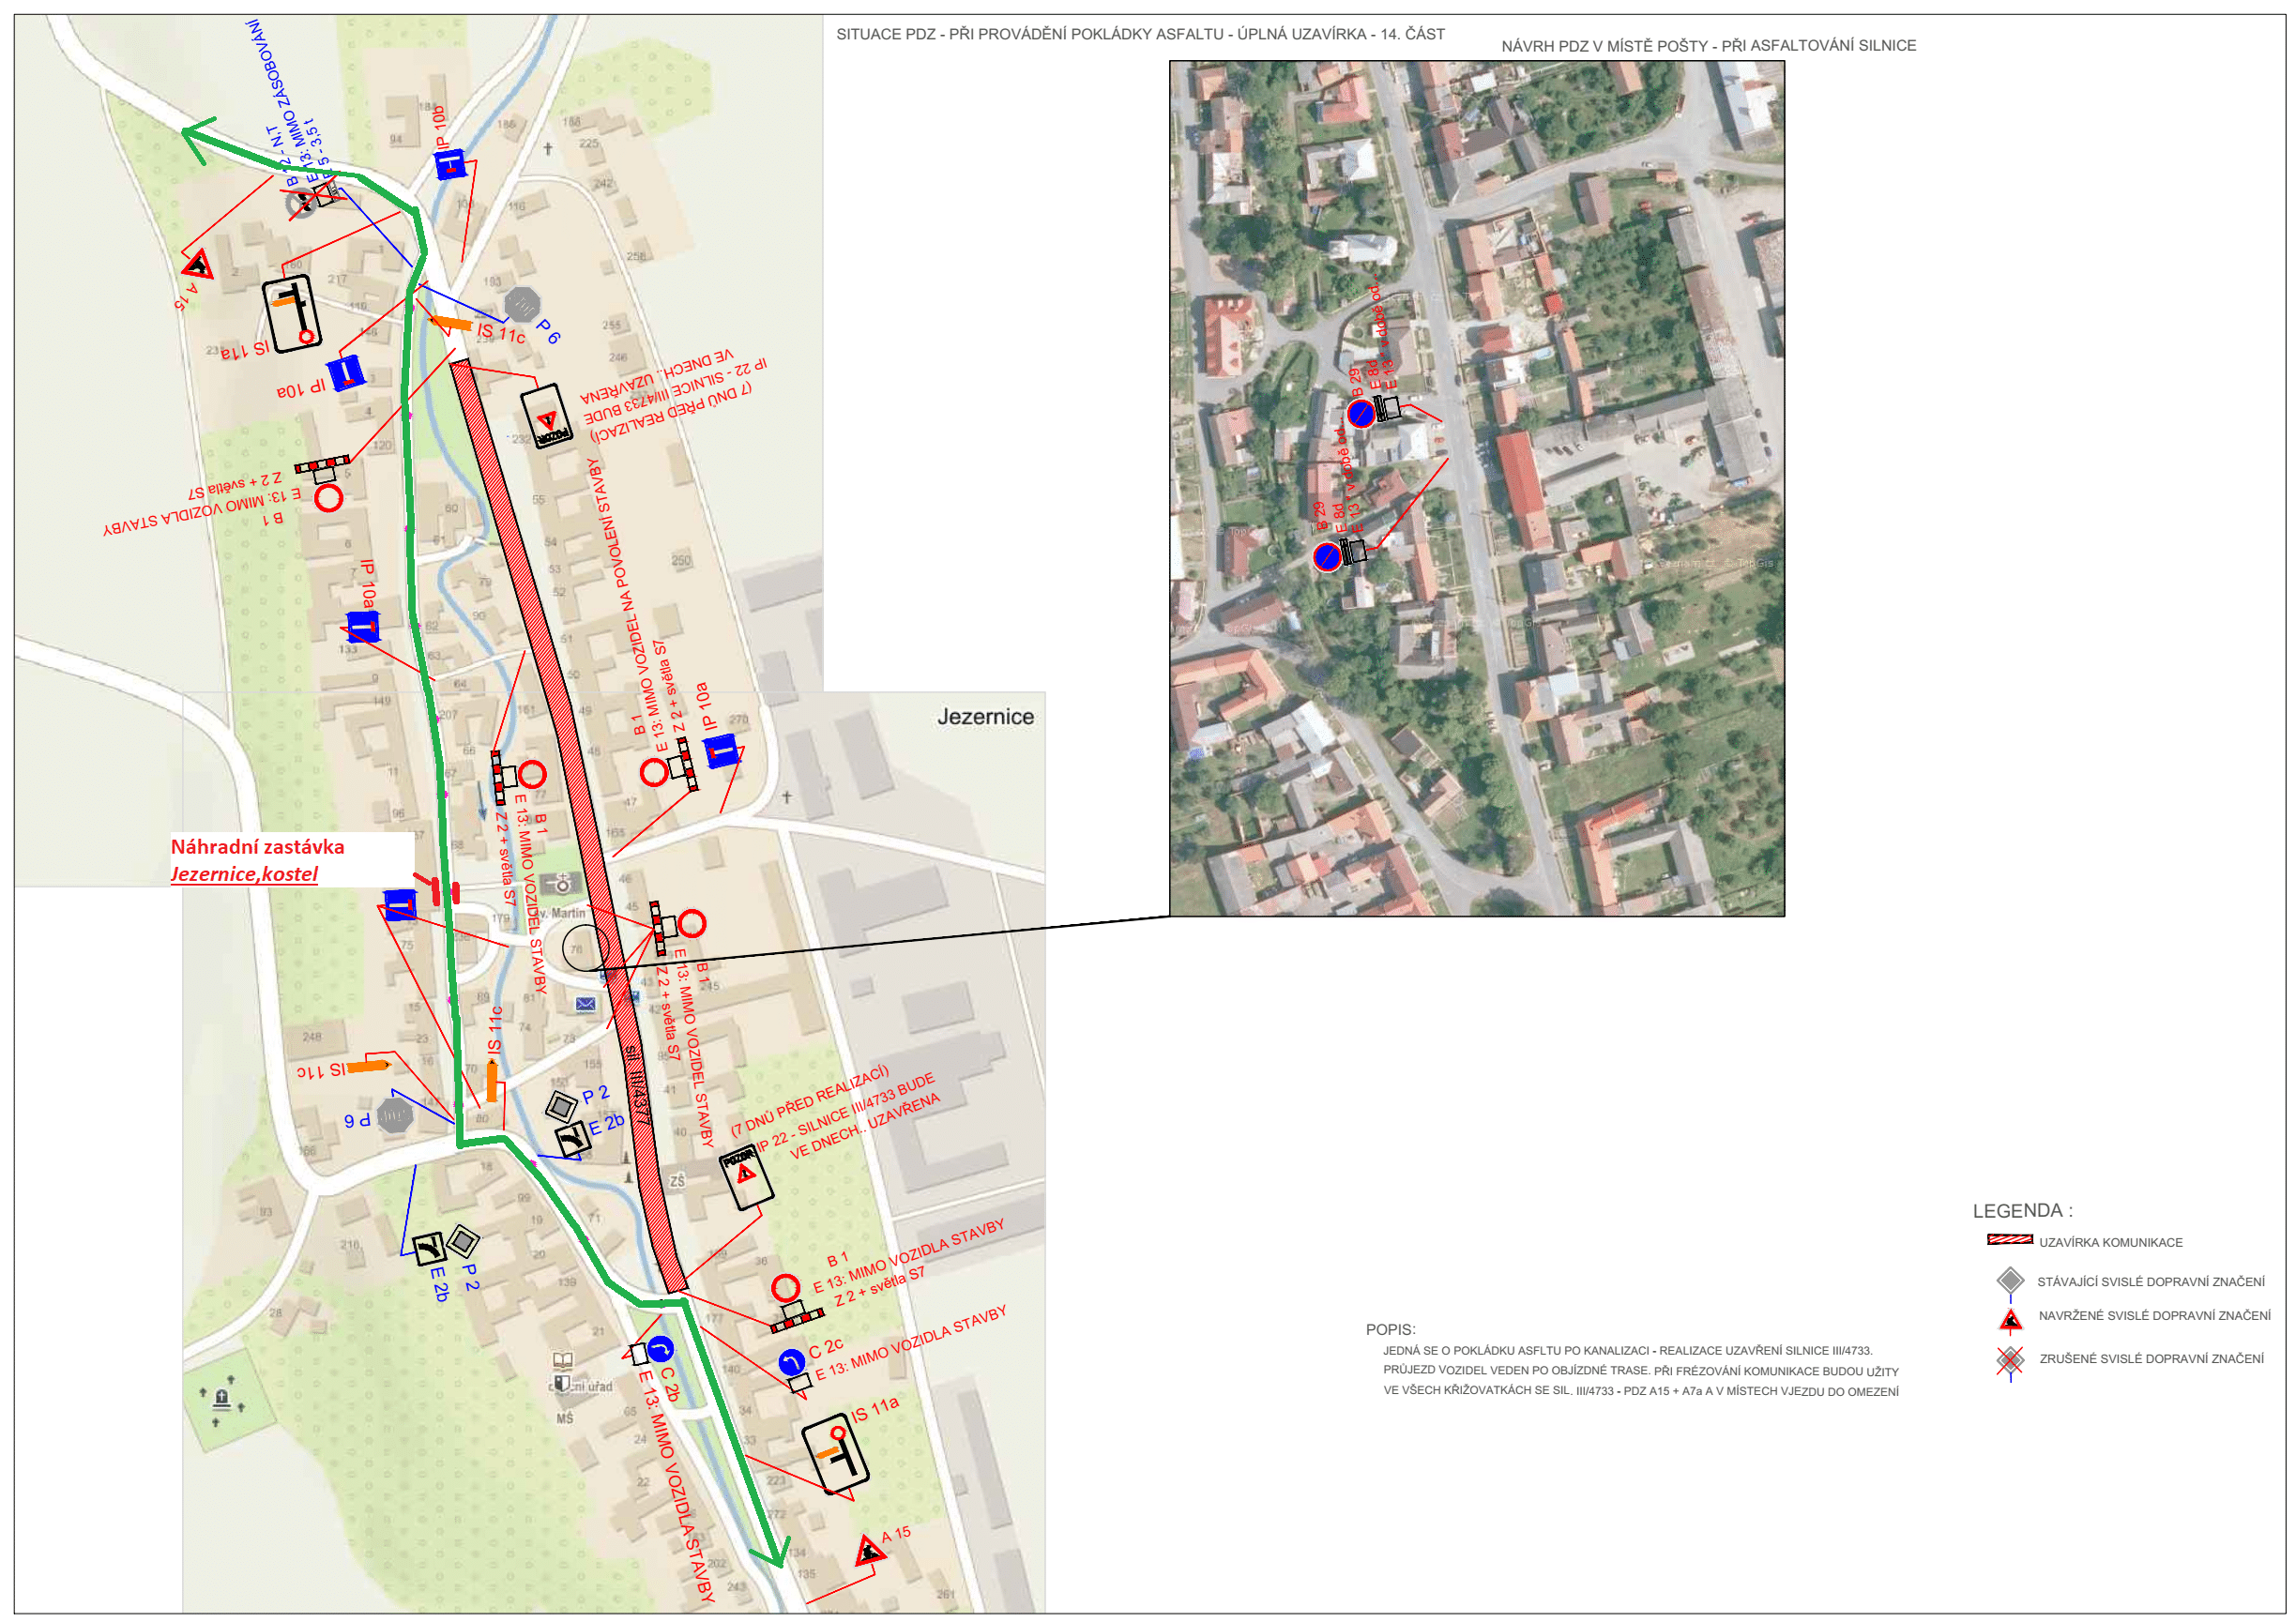Click the upper B 29 no-stopping sign in aerial photo
The width and height of the screenshot is (2296, 1622).
coord(1361,413)
